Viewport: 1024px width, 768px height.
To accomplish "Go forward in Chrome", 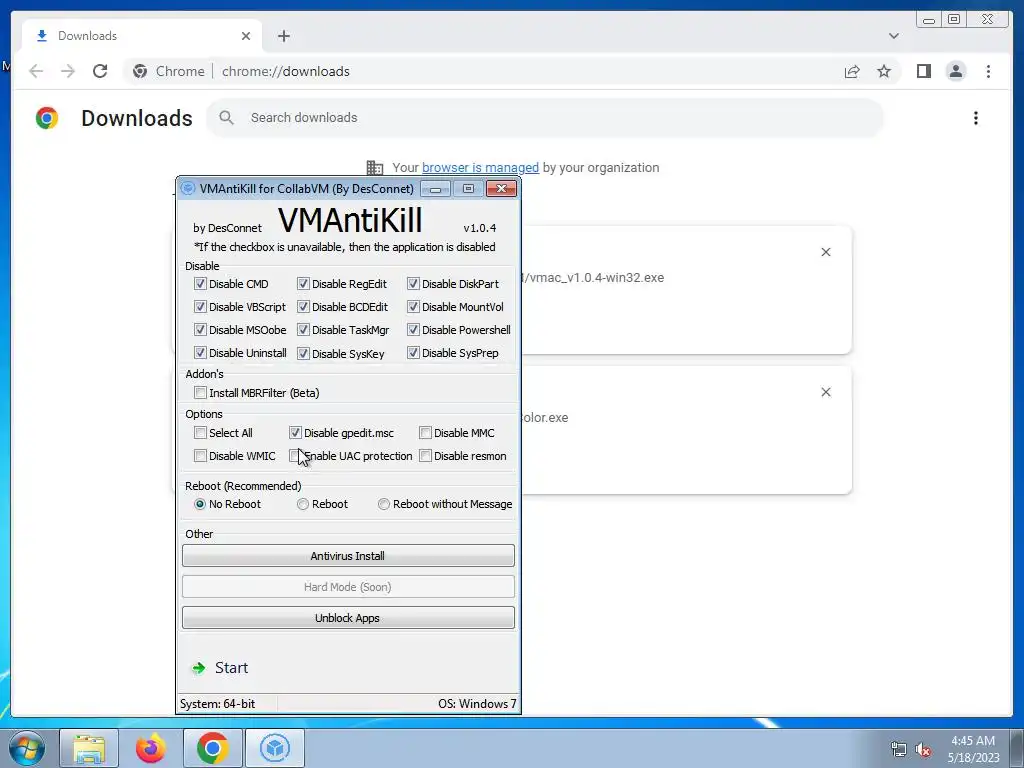I will pos(68,71).
